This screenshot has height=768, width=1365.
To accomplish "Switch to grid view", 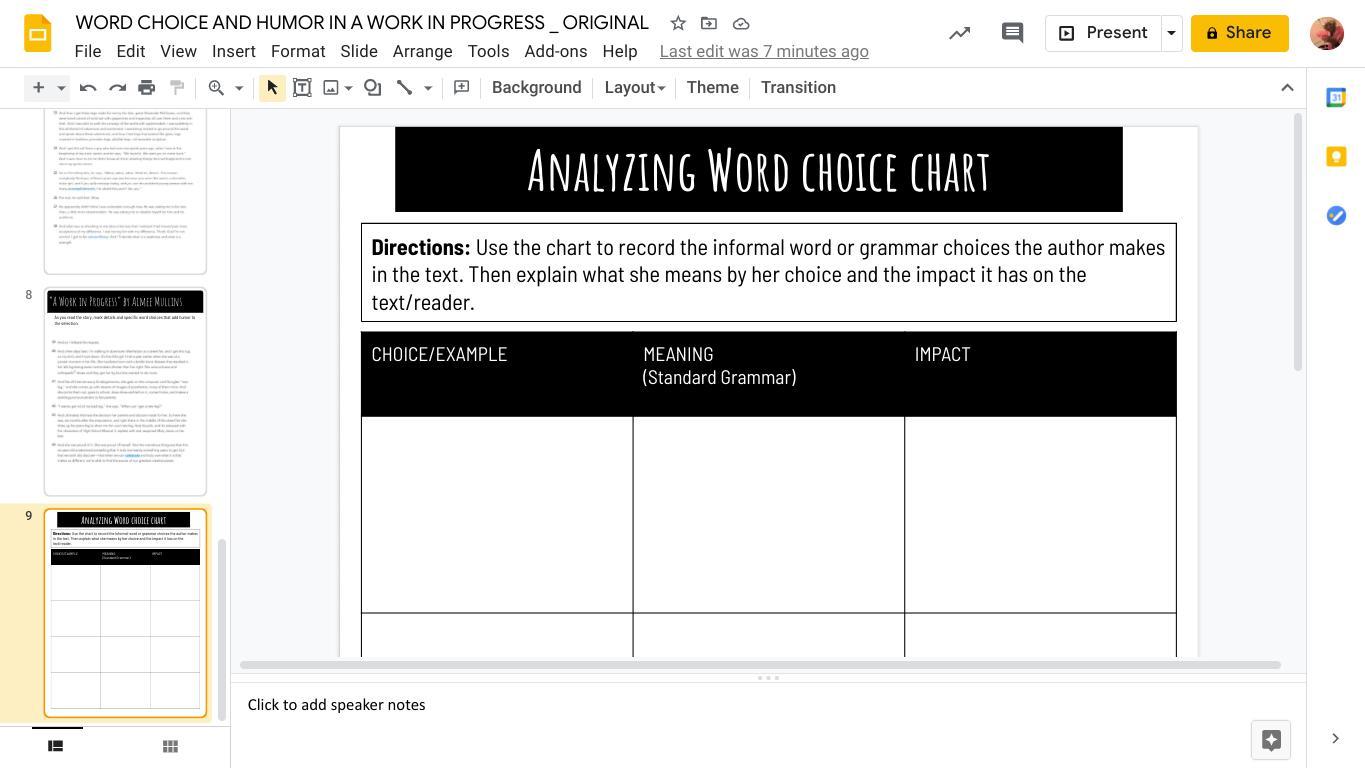I will (x=170, y=746).
